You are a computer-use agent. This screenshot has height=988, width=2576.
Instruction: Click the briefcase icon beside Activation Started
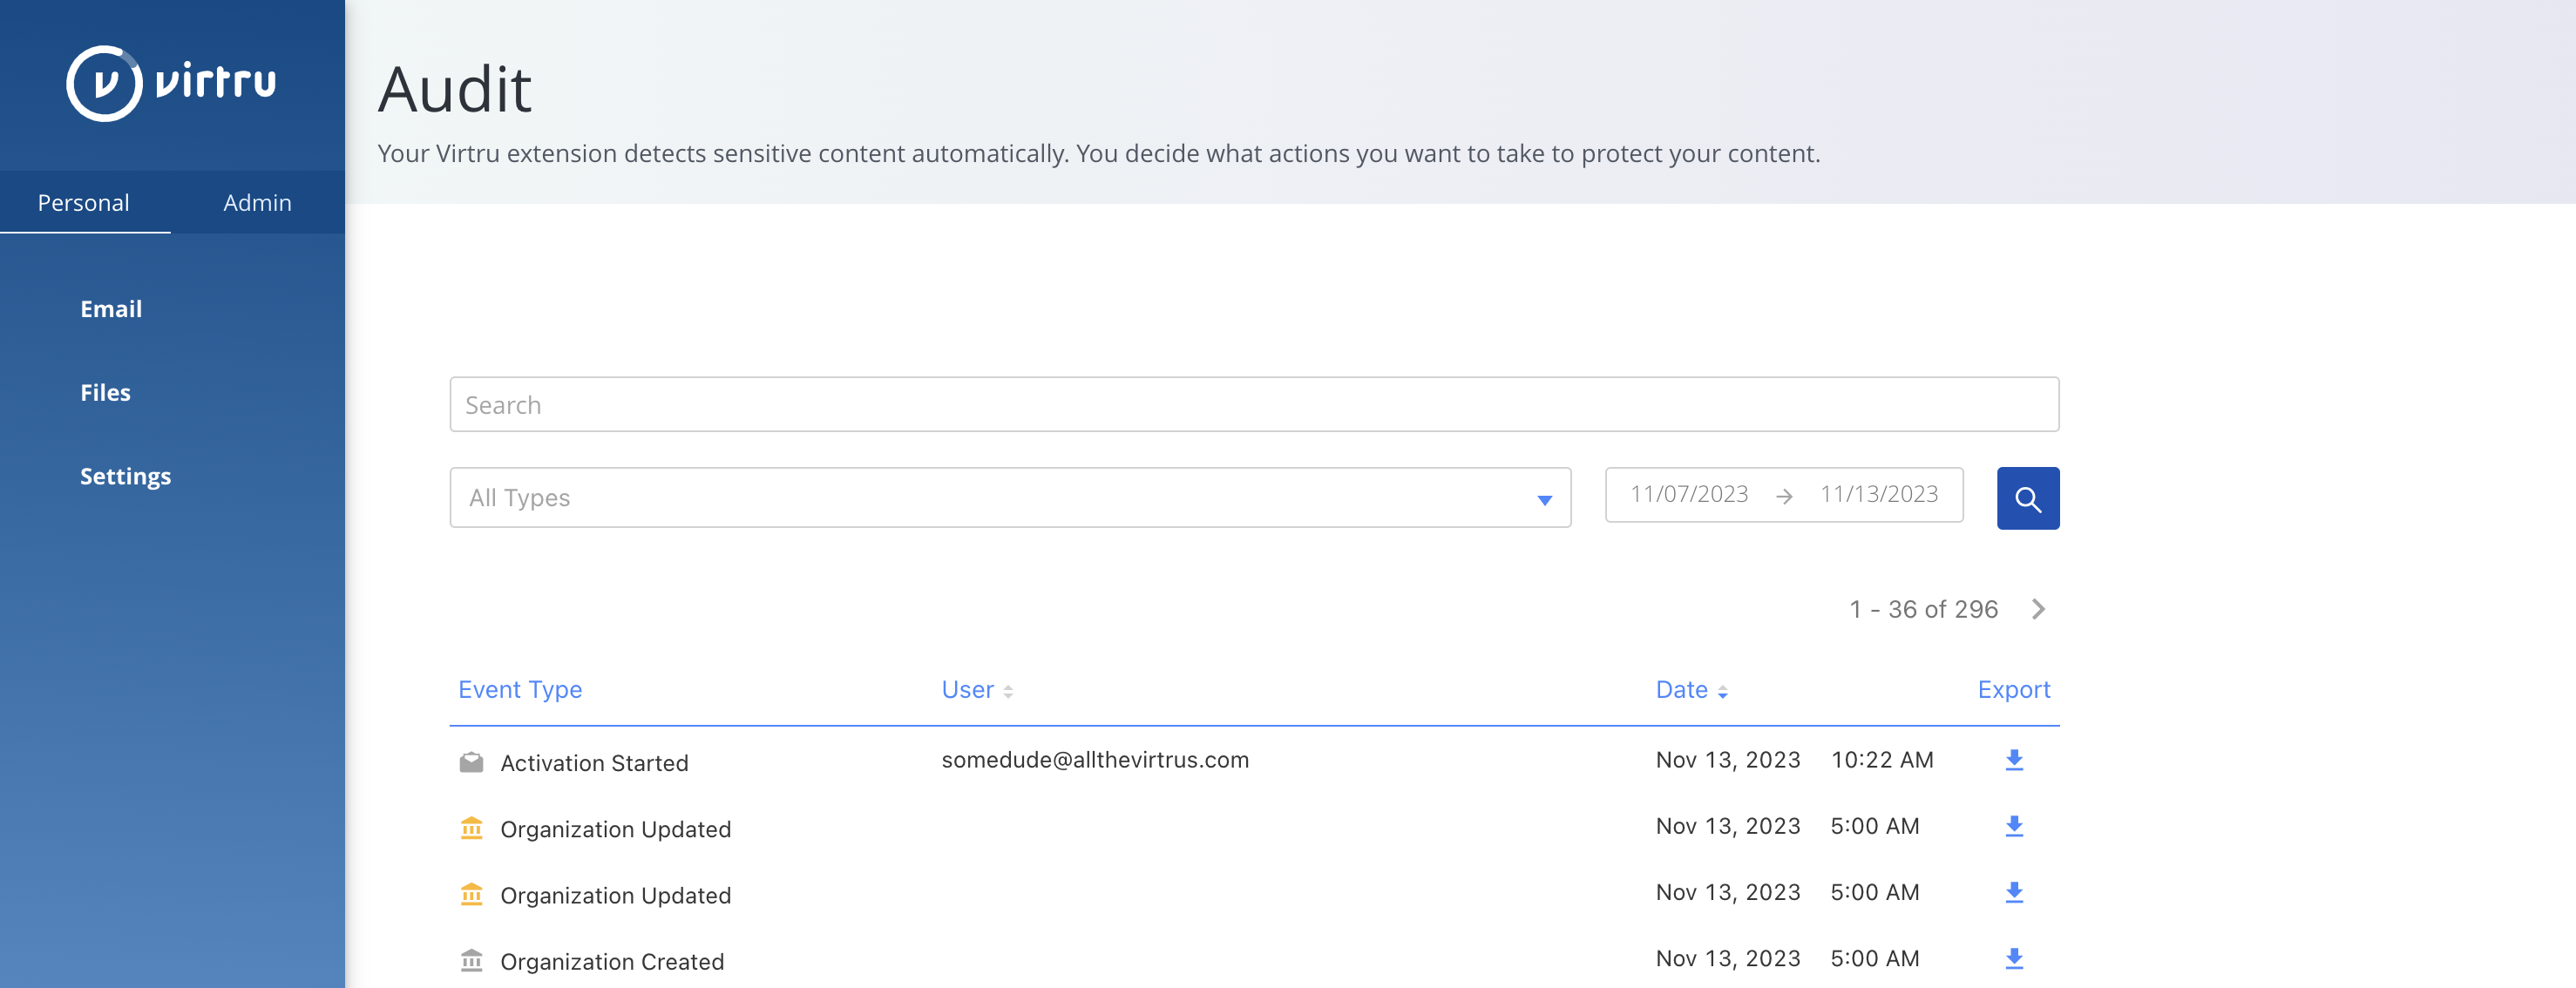pos(470,761)
